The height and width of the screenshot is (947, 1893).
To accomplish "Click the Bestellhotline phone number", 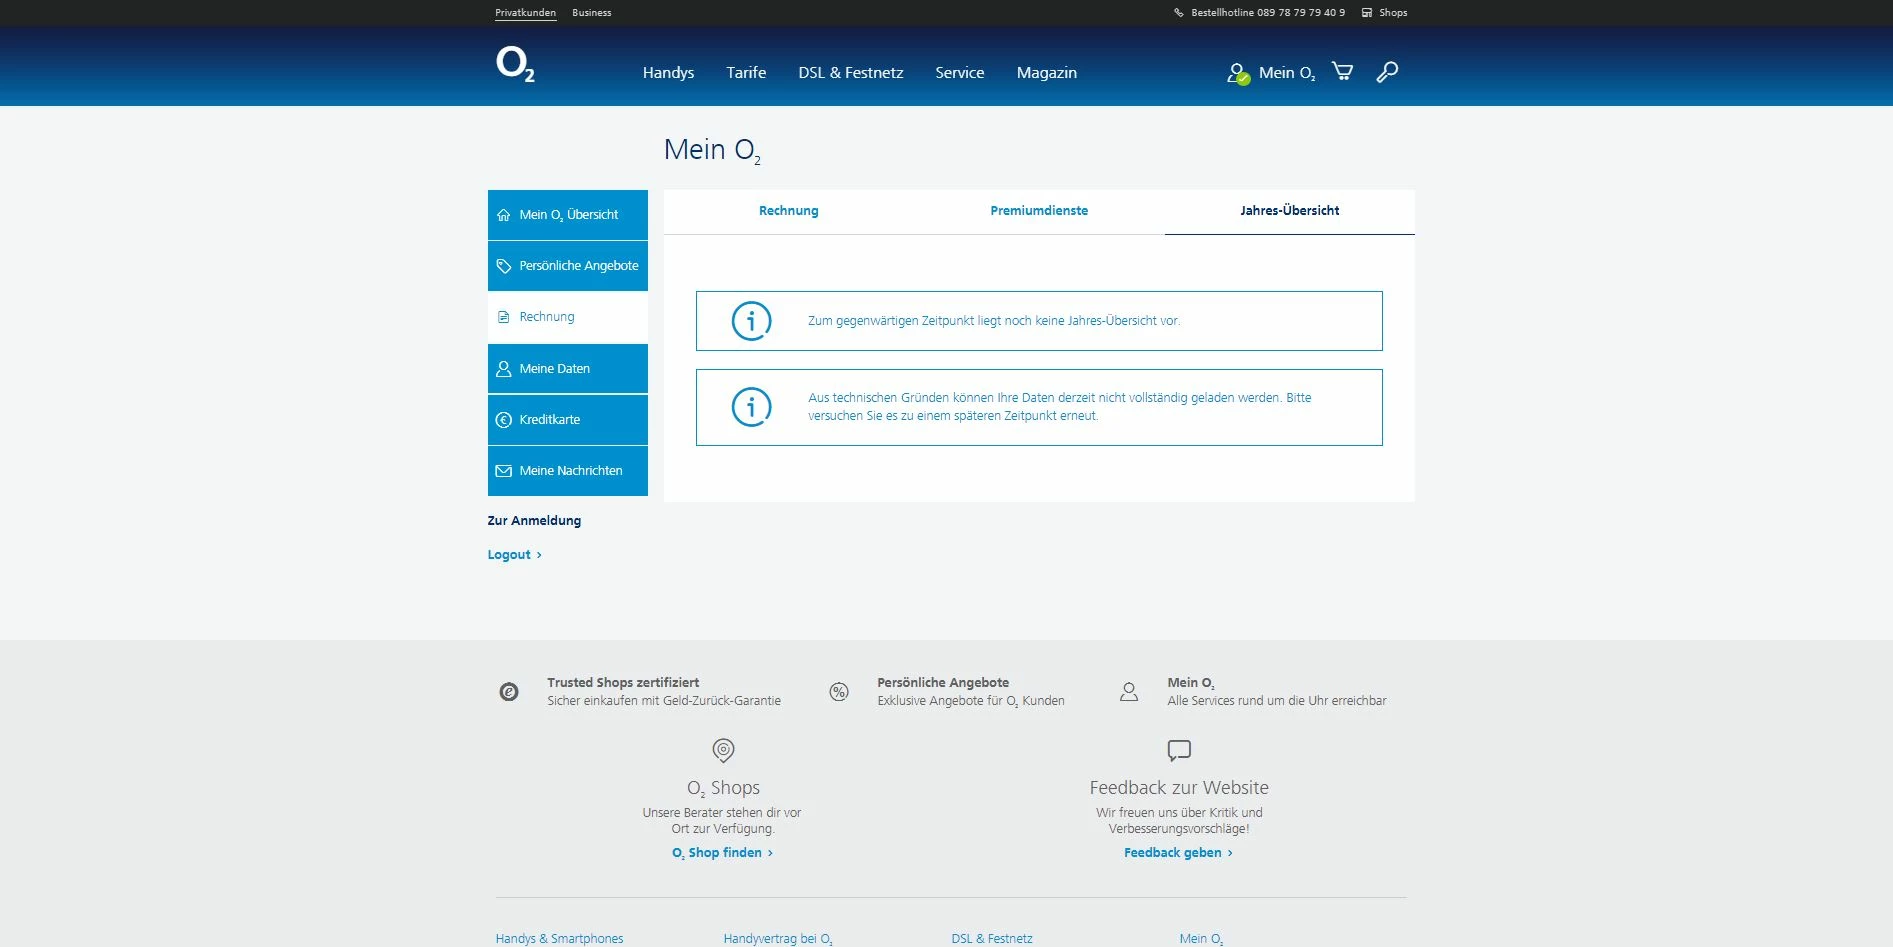I will 1301,13.
